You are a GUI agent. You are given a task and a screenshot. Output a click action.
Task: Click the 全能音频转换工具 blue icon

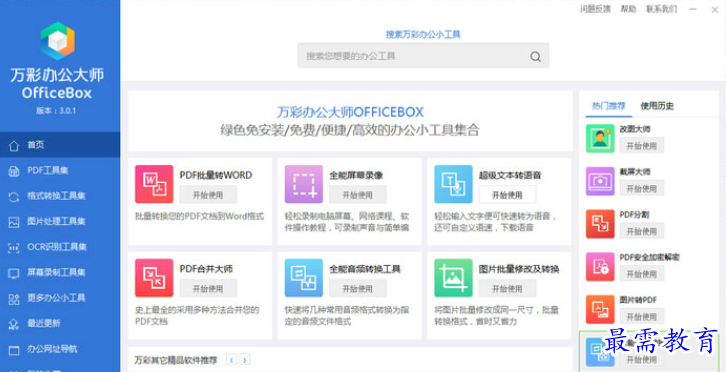(x=304, y=277)
